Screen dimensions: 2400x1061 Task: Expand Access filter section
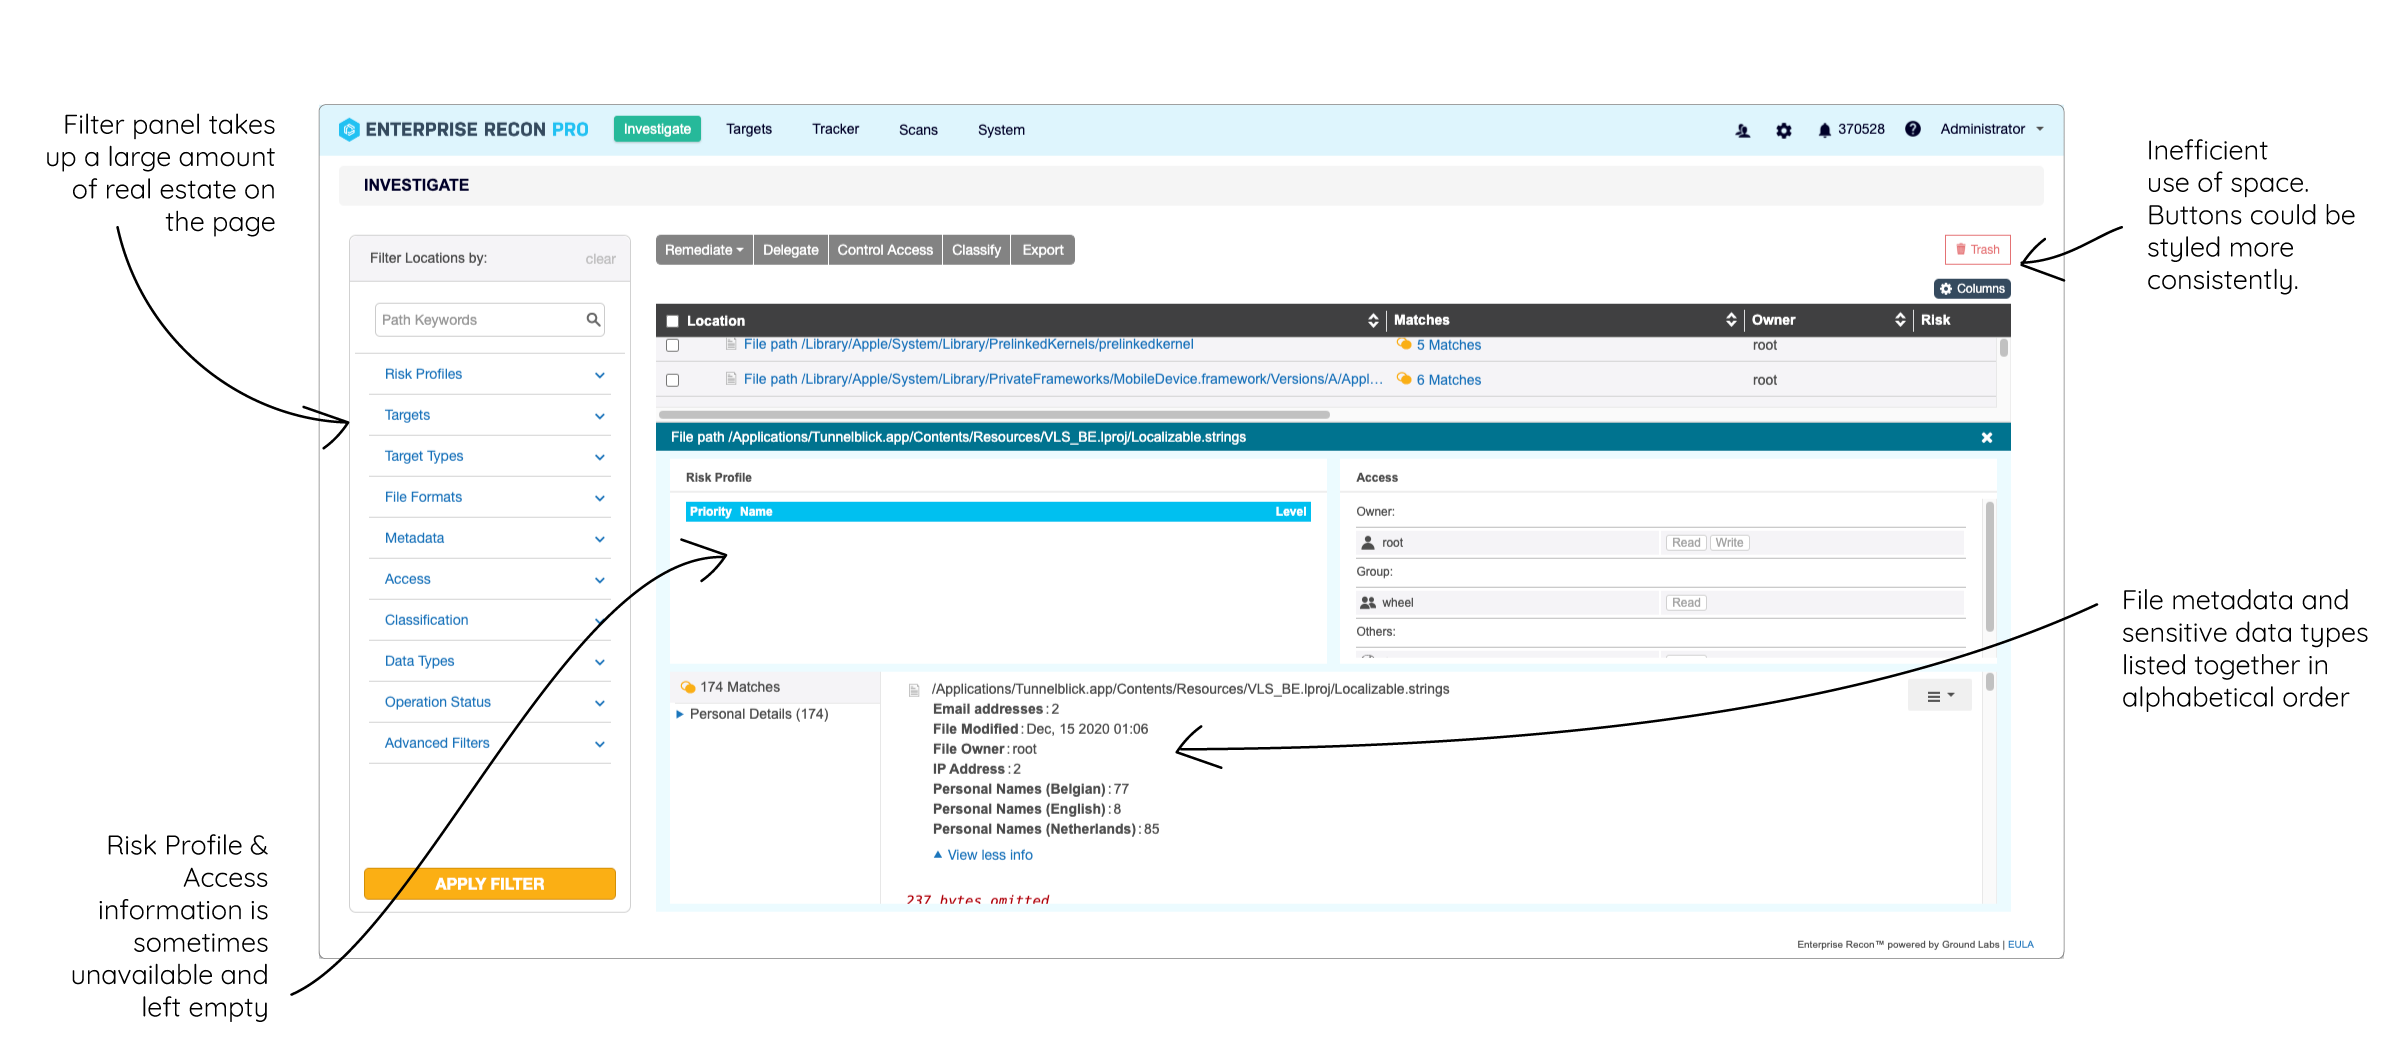coord(490,579)
